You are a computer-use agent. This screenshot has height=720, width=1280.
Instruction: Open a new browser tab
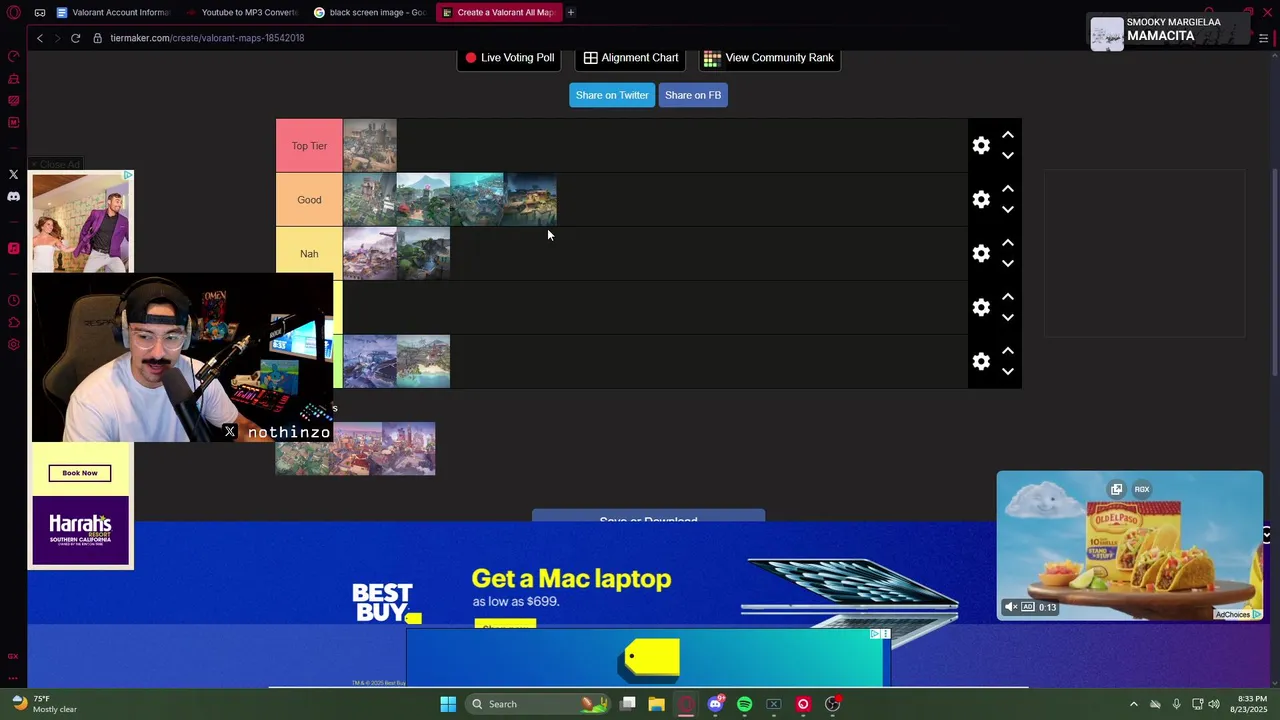pyautogui.click(x=571, y=12)
